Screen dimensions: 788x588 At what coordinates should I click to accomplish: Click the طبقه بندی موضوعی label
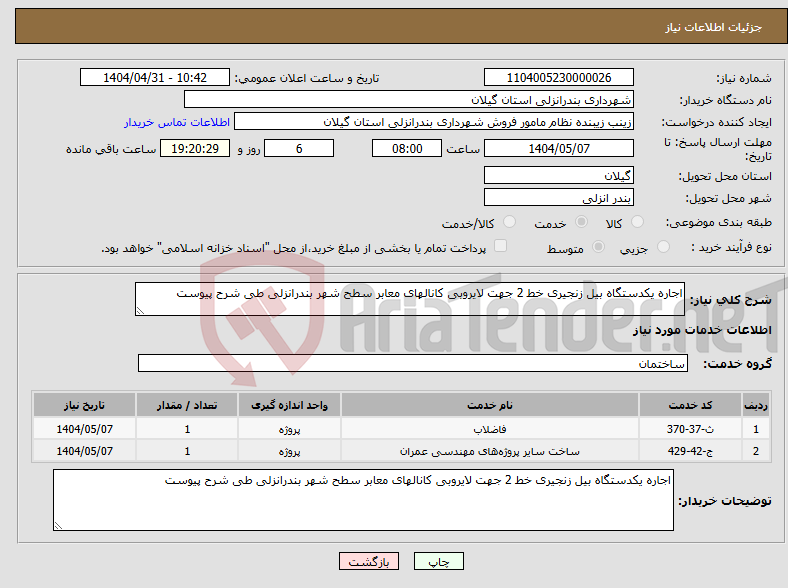click(x=719, y=222)
